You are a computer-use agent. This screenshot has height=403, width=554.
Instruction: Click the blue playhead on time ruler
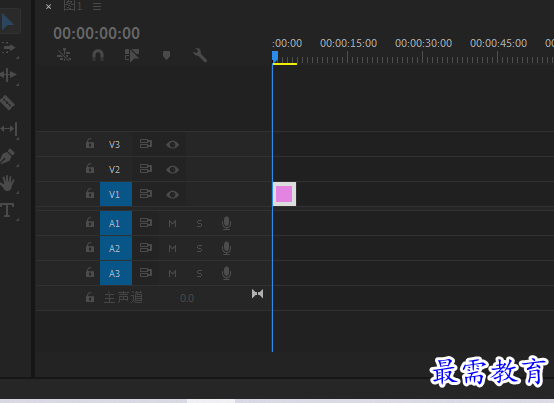tap(275, 56)
